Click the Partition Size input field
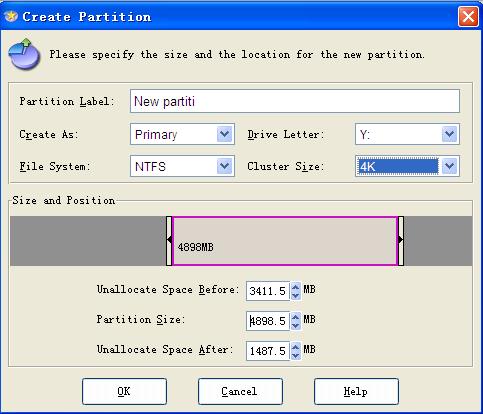 click(x=268, y=321)
